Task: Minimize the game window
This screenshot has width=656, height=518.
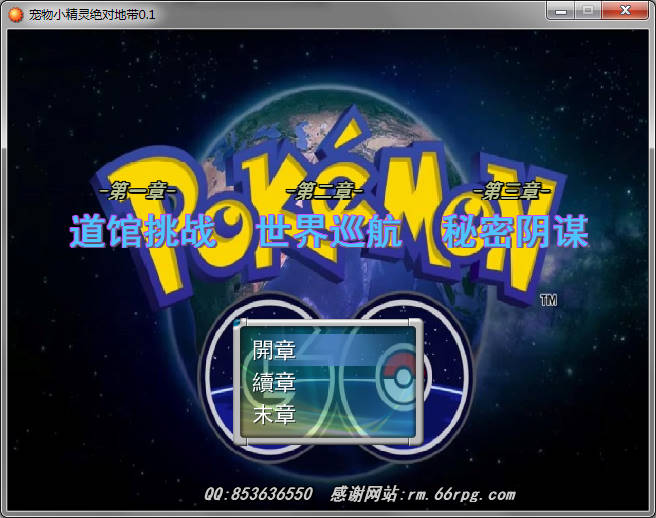Action: coord(561,10)
